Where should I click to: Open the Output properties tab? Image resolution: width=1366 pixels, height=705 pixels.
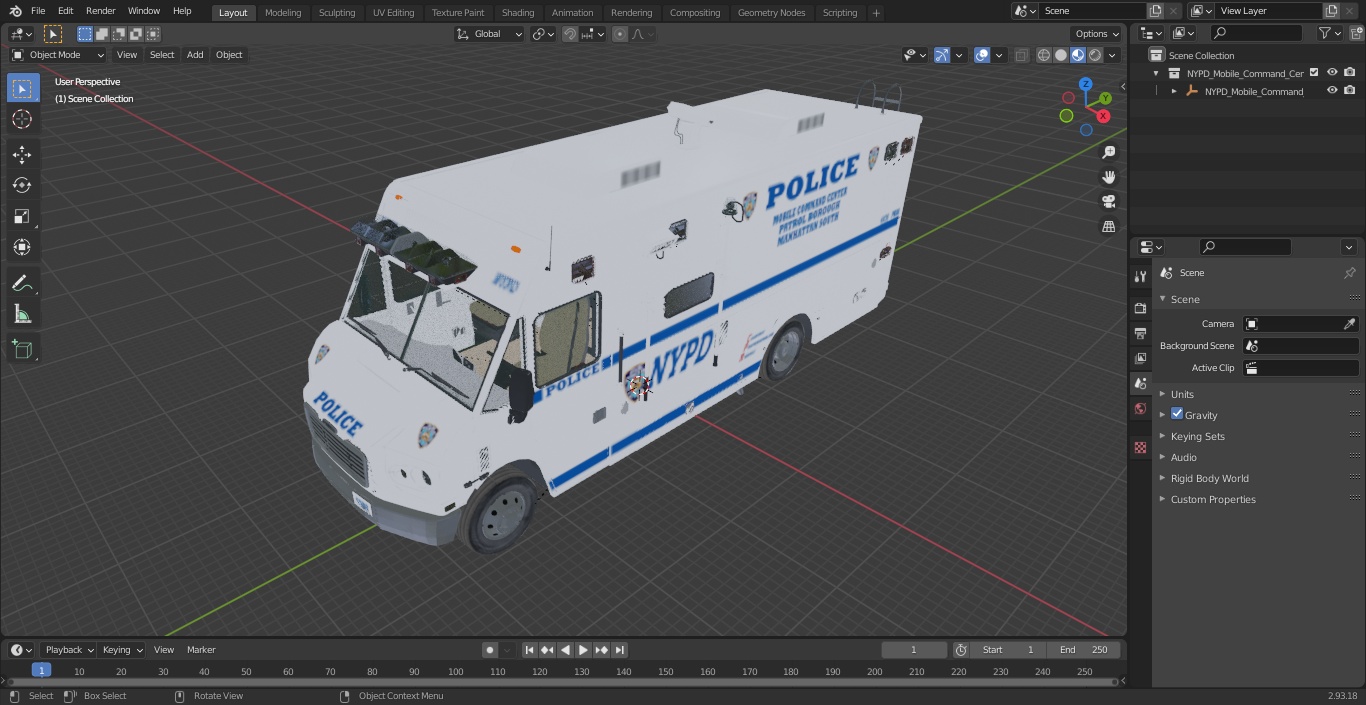pos(1140,333)
